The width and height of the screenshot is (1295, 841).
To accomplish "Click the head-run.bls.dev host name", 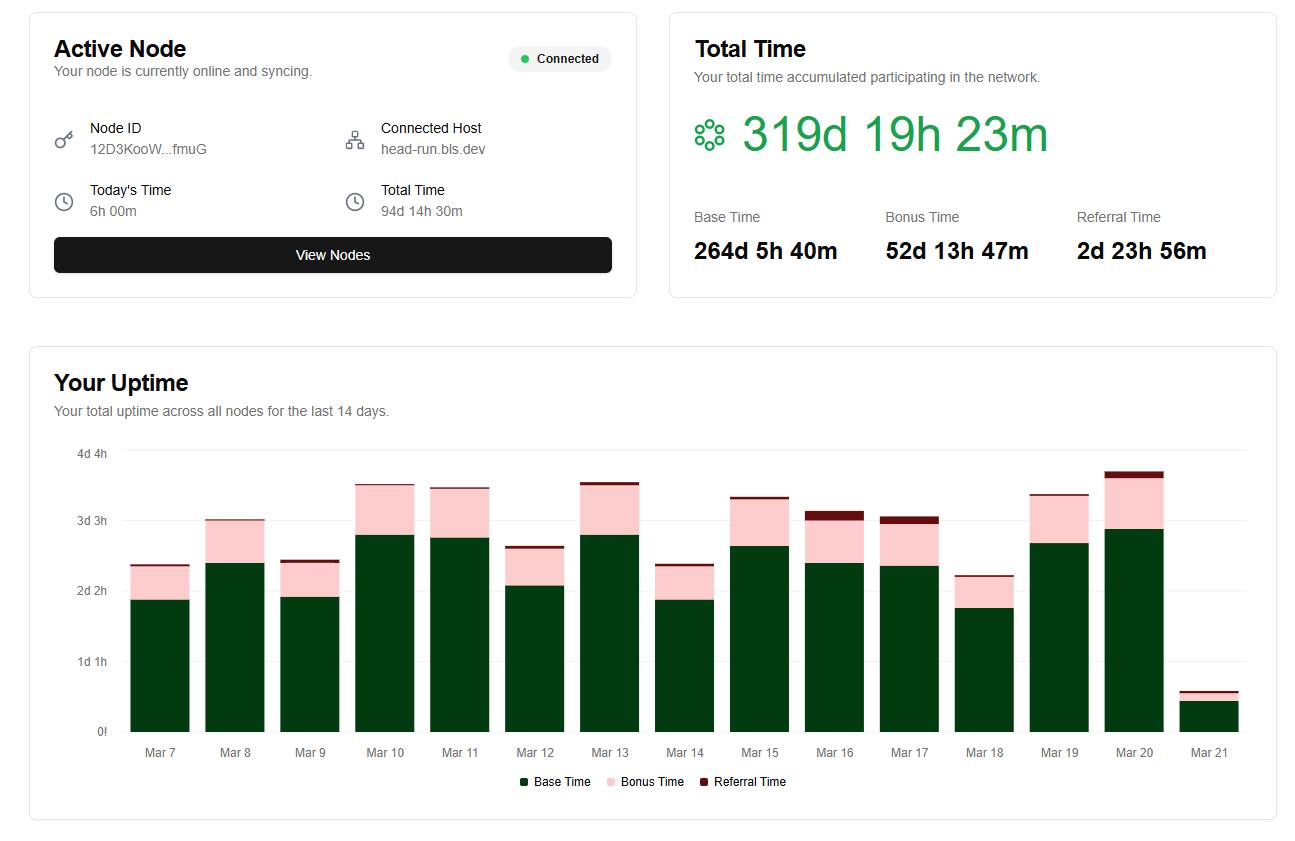I will 433,150.
